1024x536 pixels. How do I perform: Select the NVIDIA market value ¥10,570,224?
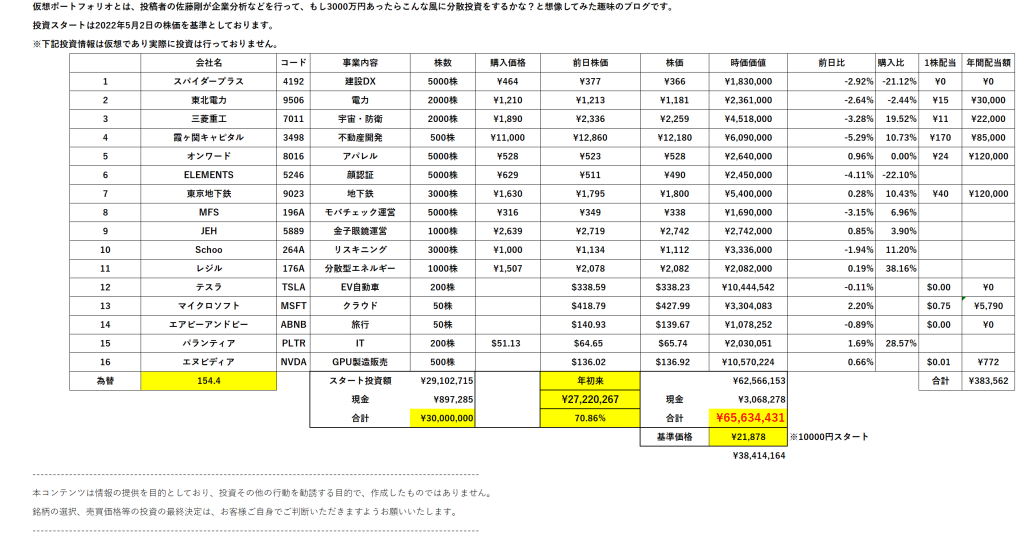748,362
